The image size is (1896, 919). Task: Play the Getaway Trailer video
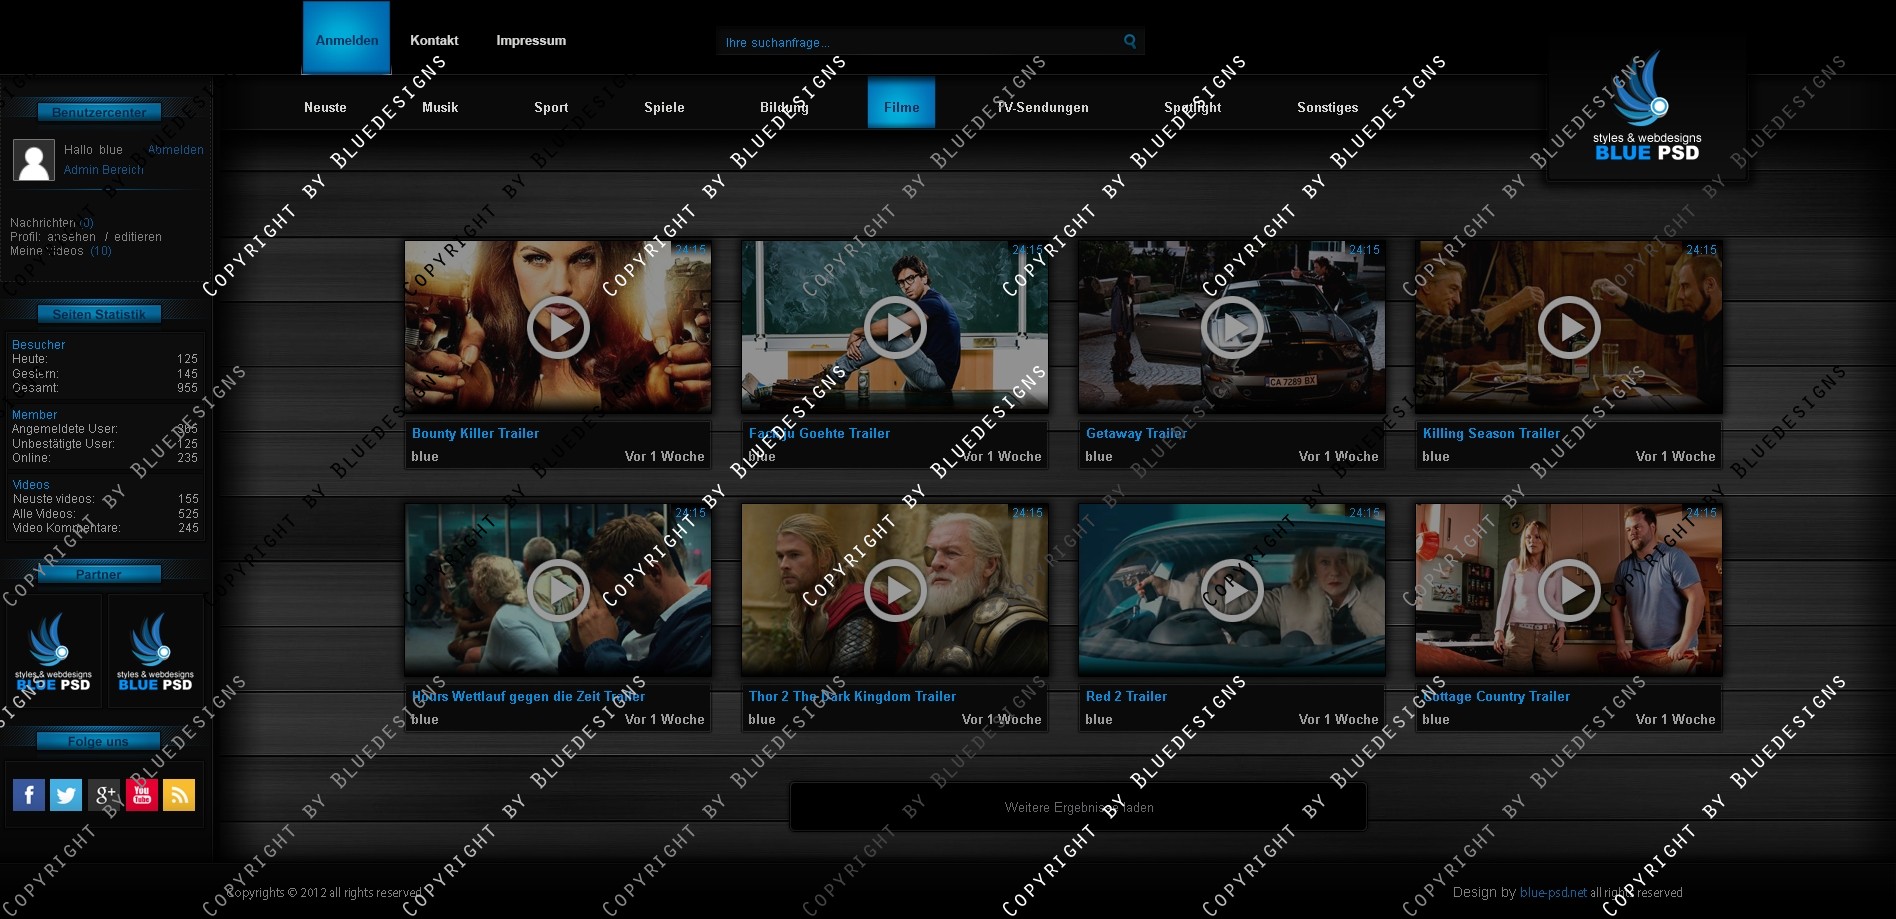coord(1232,327)
